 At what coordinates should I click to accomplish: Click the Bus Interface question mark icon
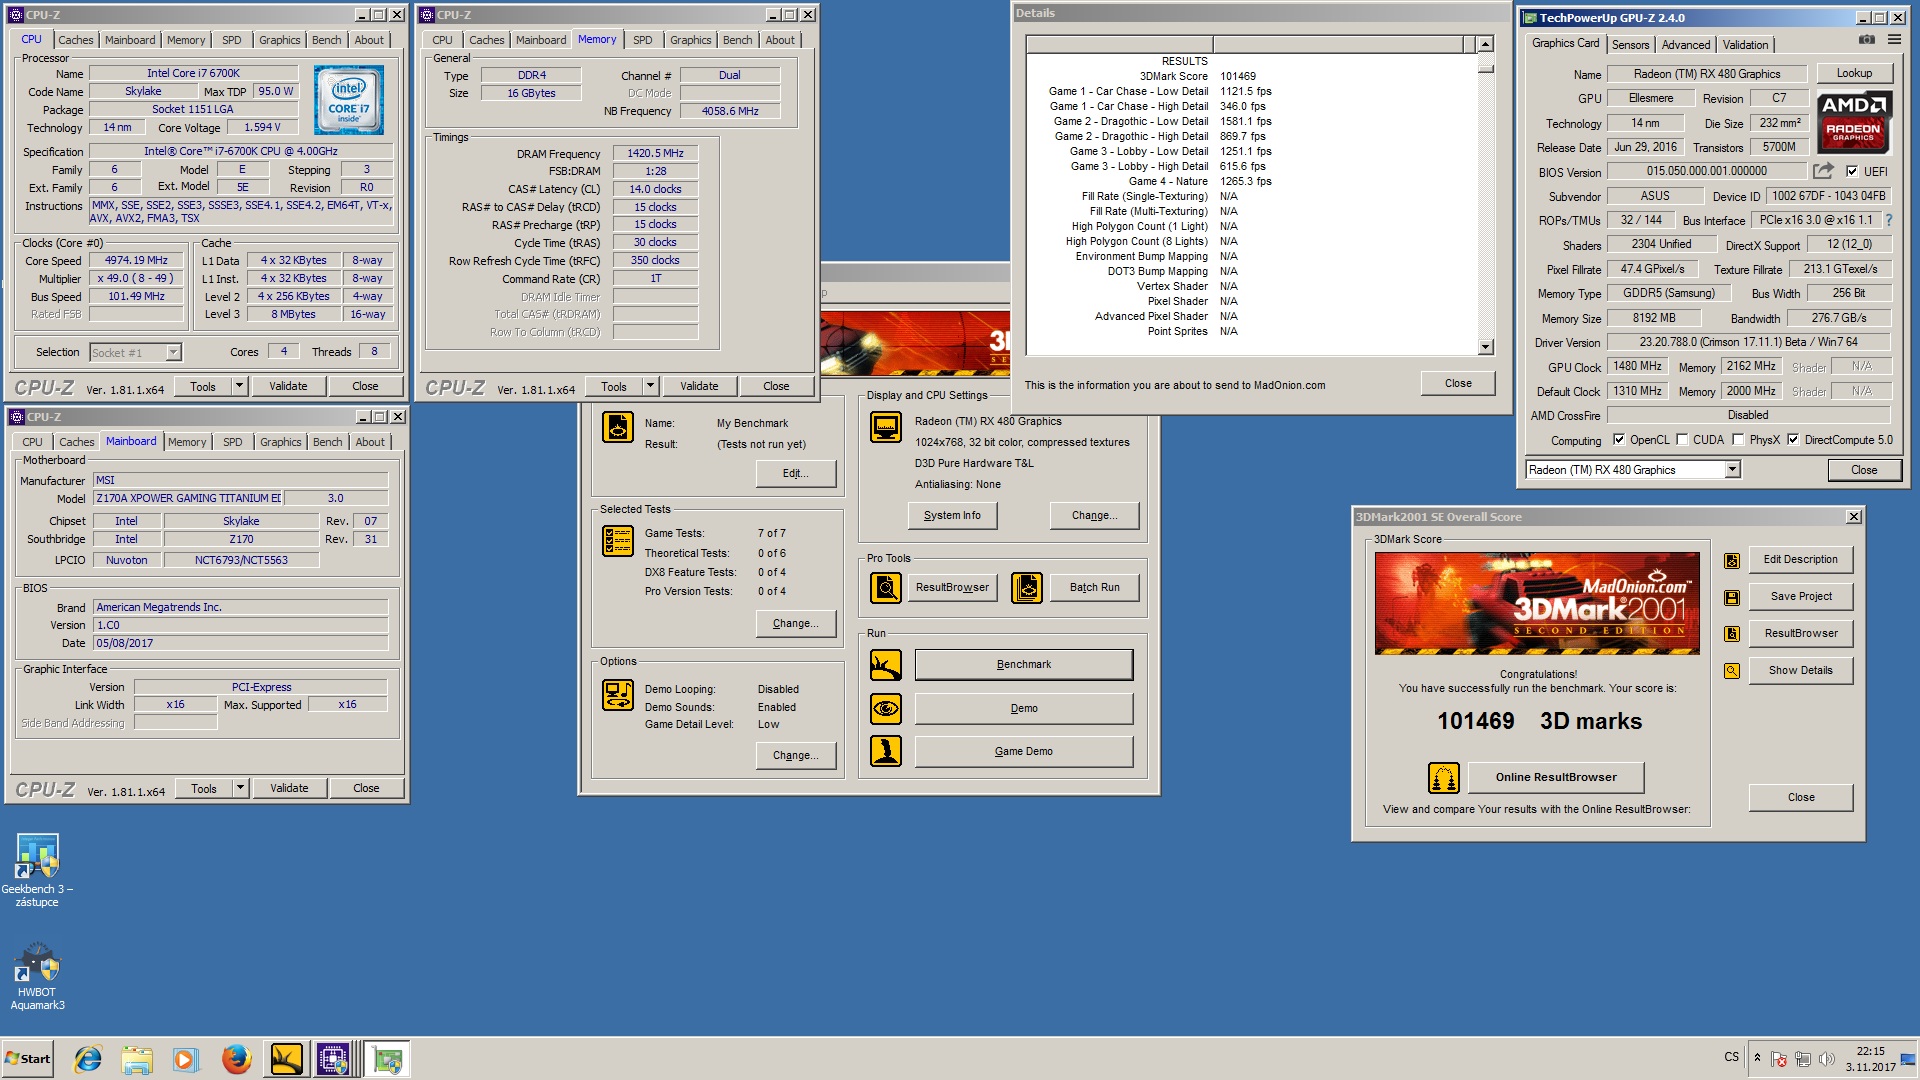coord(1889,220)
